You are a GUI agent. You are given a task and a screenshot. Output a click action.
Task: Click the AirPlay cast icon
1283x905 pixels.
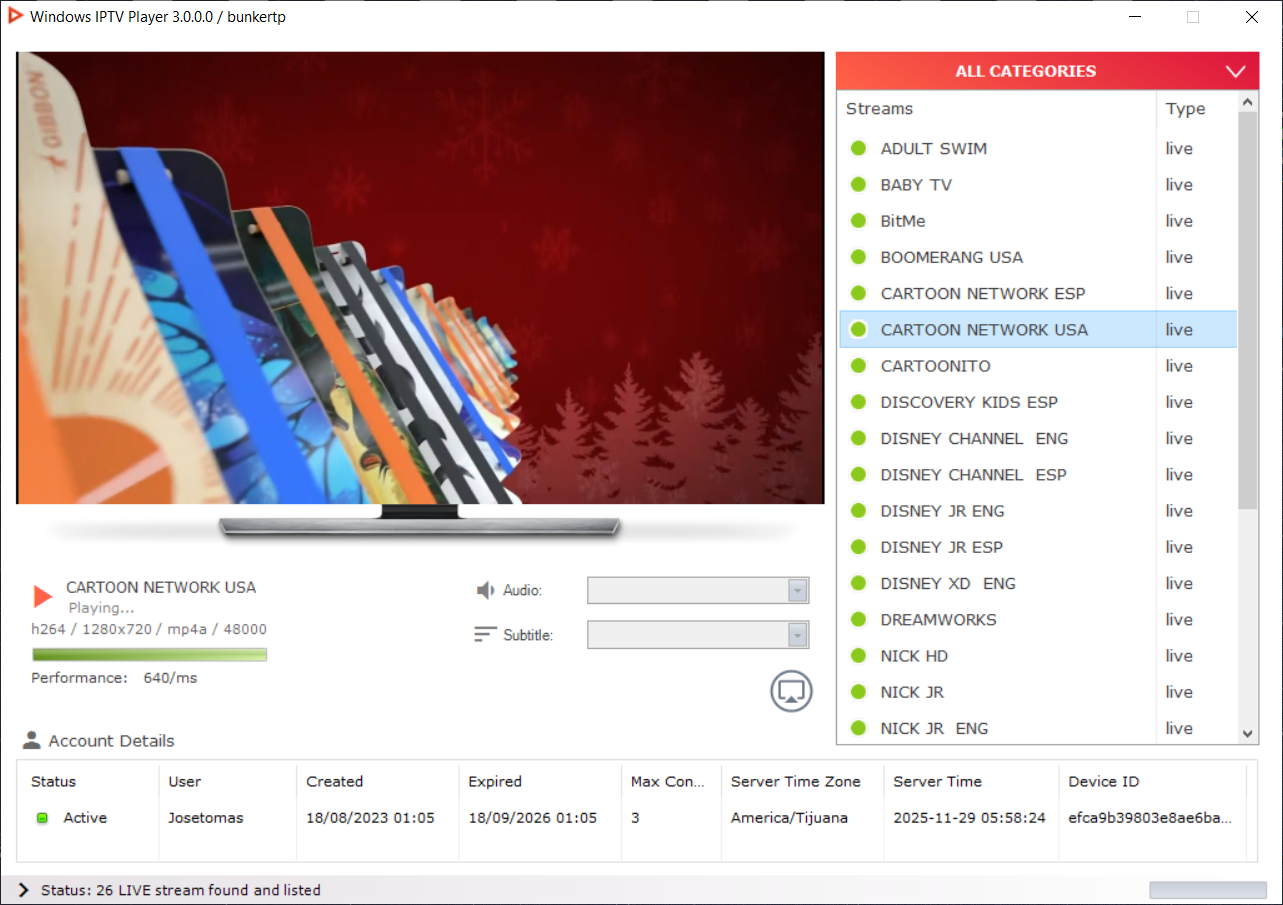pos(791,691)
